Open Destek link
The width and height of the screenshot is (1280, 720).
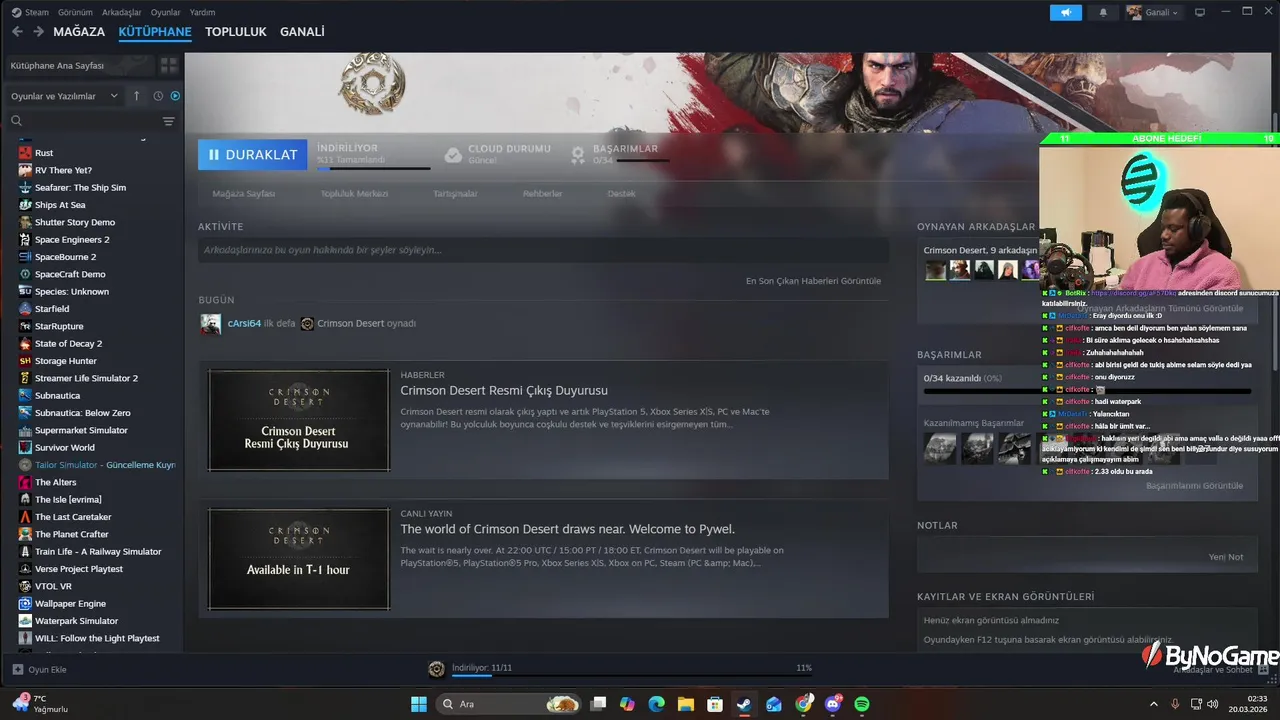(x=621, y=193)
